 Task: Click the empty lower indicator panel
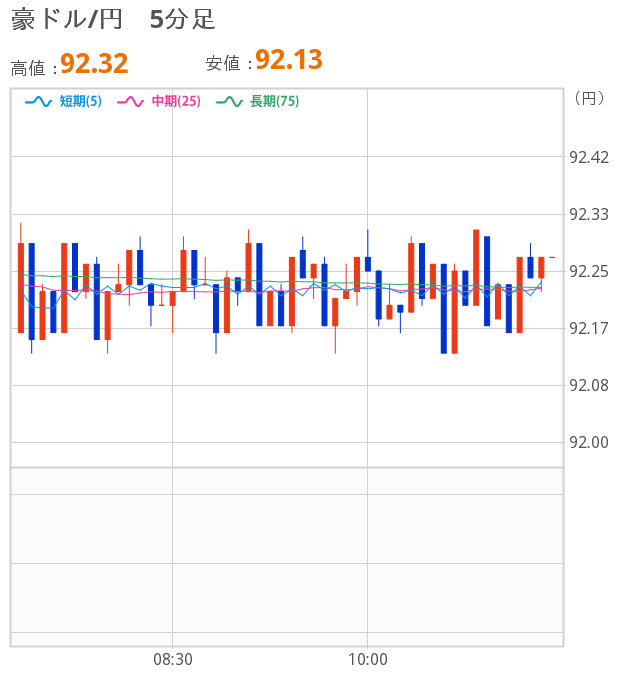click(x=286, y=555)
